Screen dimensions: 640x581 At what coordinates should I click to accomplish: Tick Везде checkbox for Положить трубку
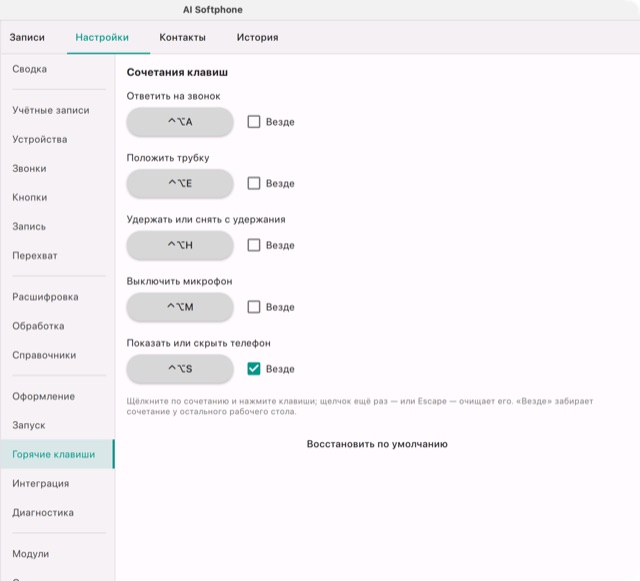pos(253,183)
